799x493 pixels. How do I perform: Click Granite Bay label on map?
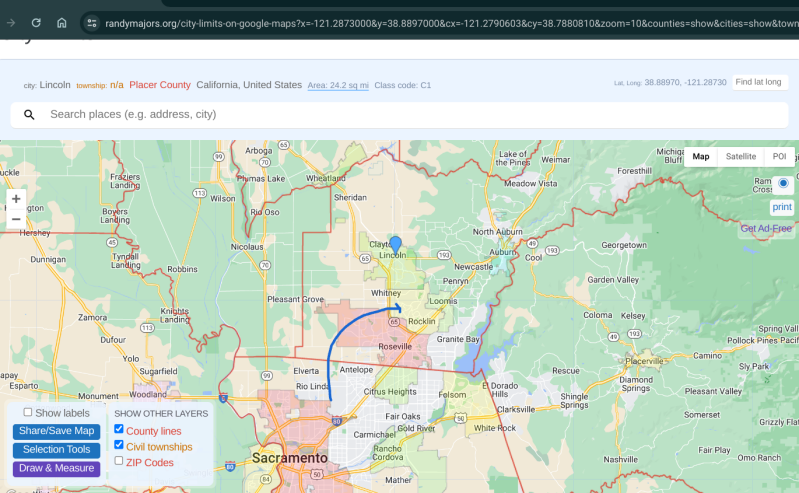coord(458,340)
